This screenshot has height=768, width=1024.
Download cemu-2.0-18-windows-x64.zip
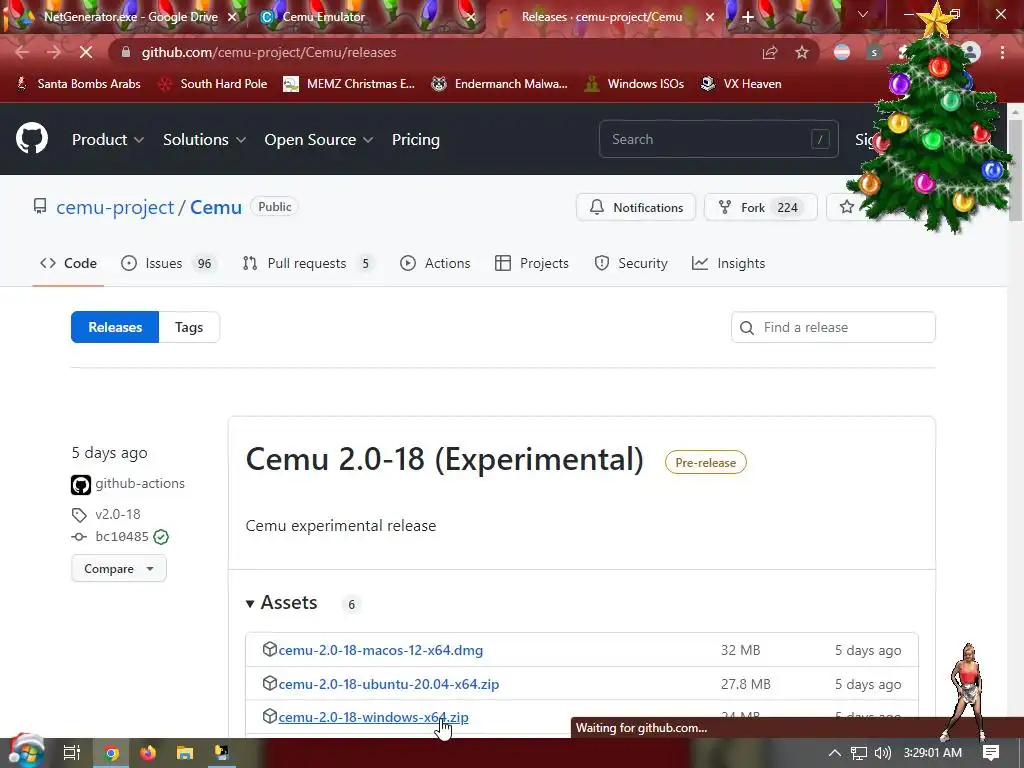click(374, 717)
